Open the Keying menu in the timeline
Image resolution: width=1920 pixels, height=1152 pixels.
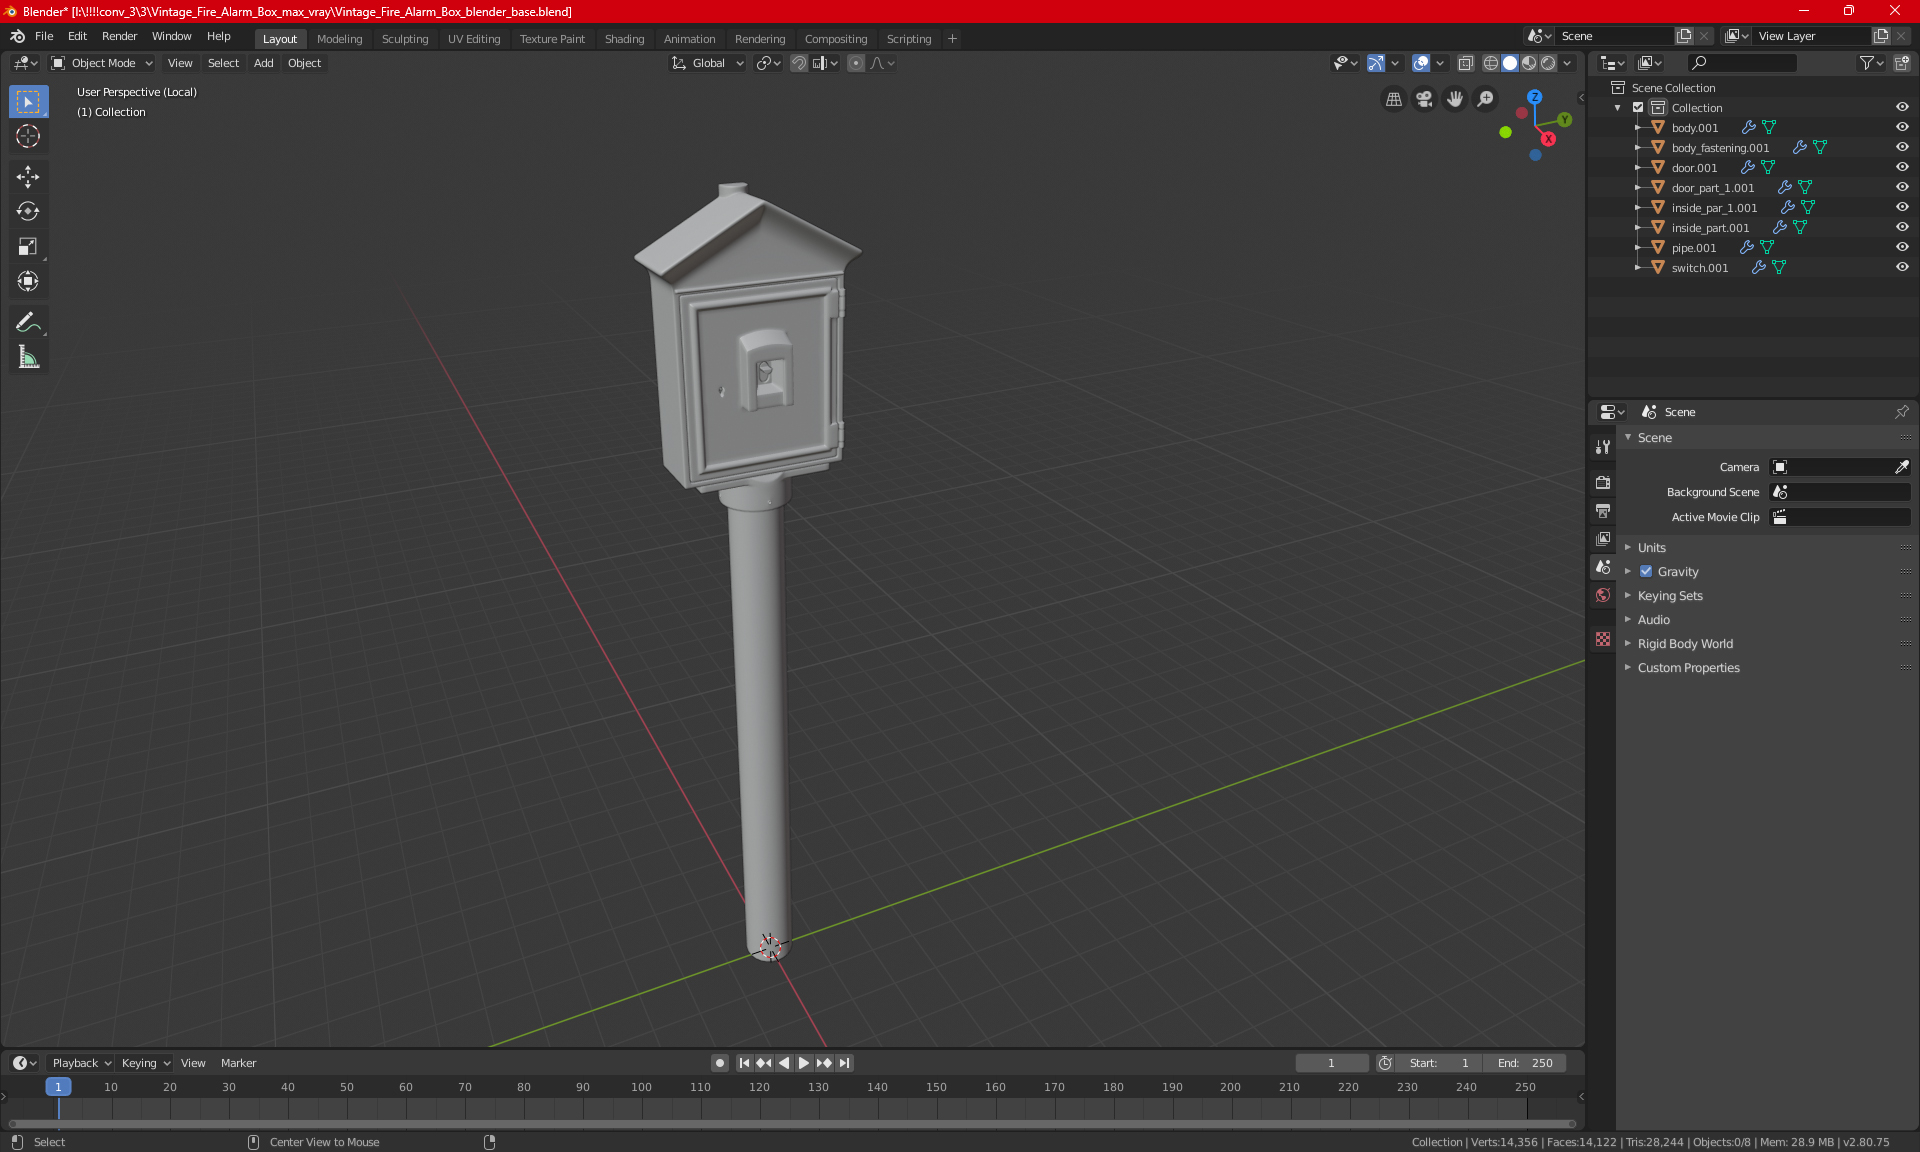pos(145,1063)
